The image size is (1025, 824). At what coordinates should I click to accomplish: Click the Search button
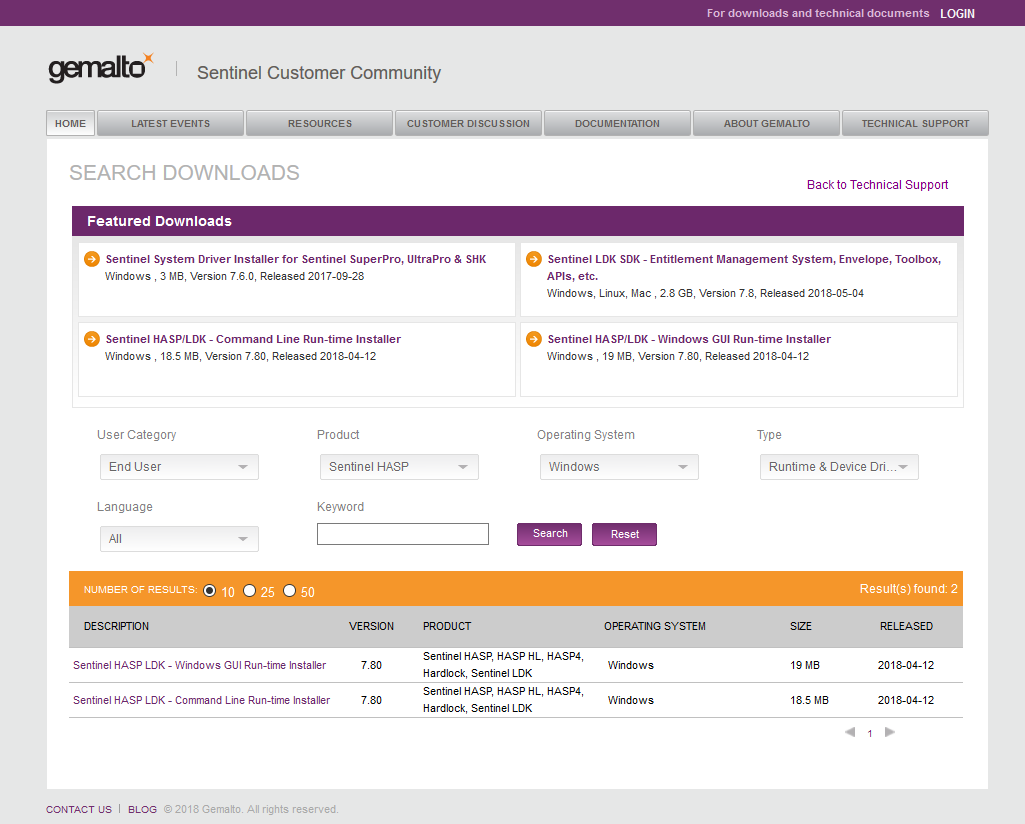[x=549, y=534]
